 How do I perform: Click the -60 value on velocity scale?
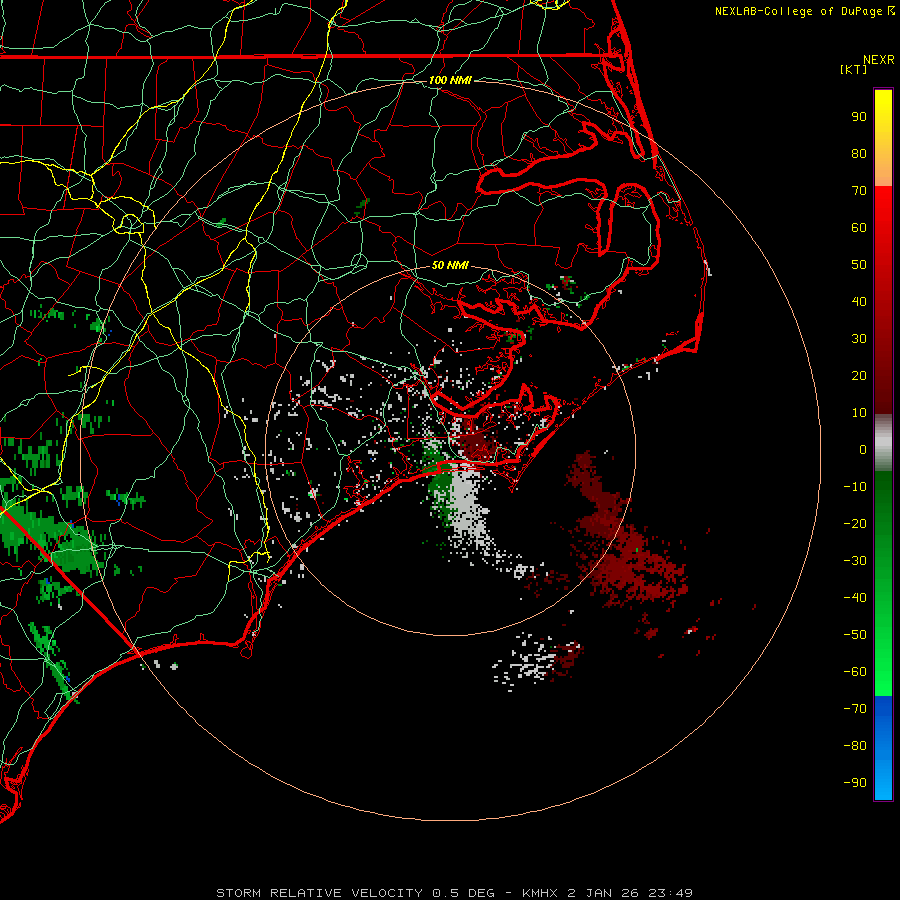click(855, 672)
